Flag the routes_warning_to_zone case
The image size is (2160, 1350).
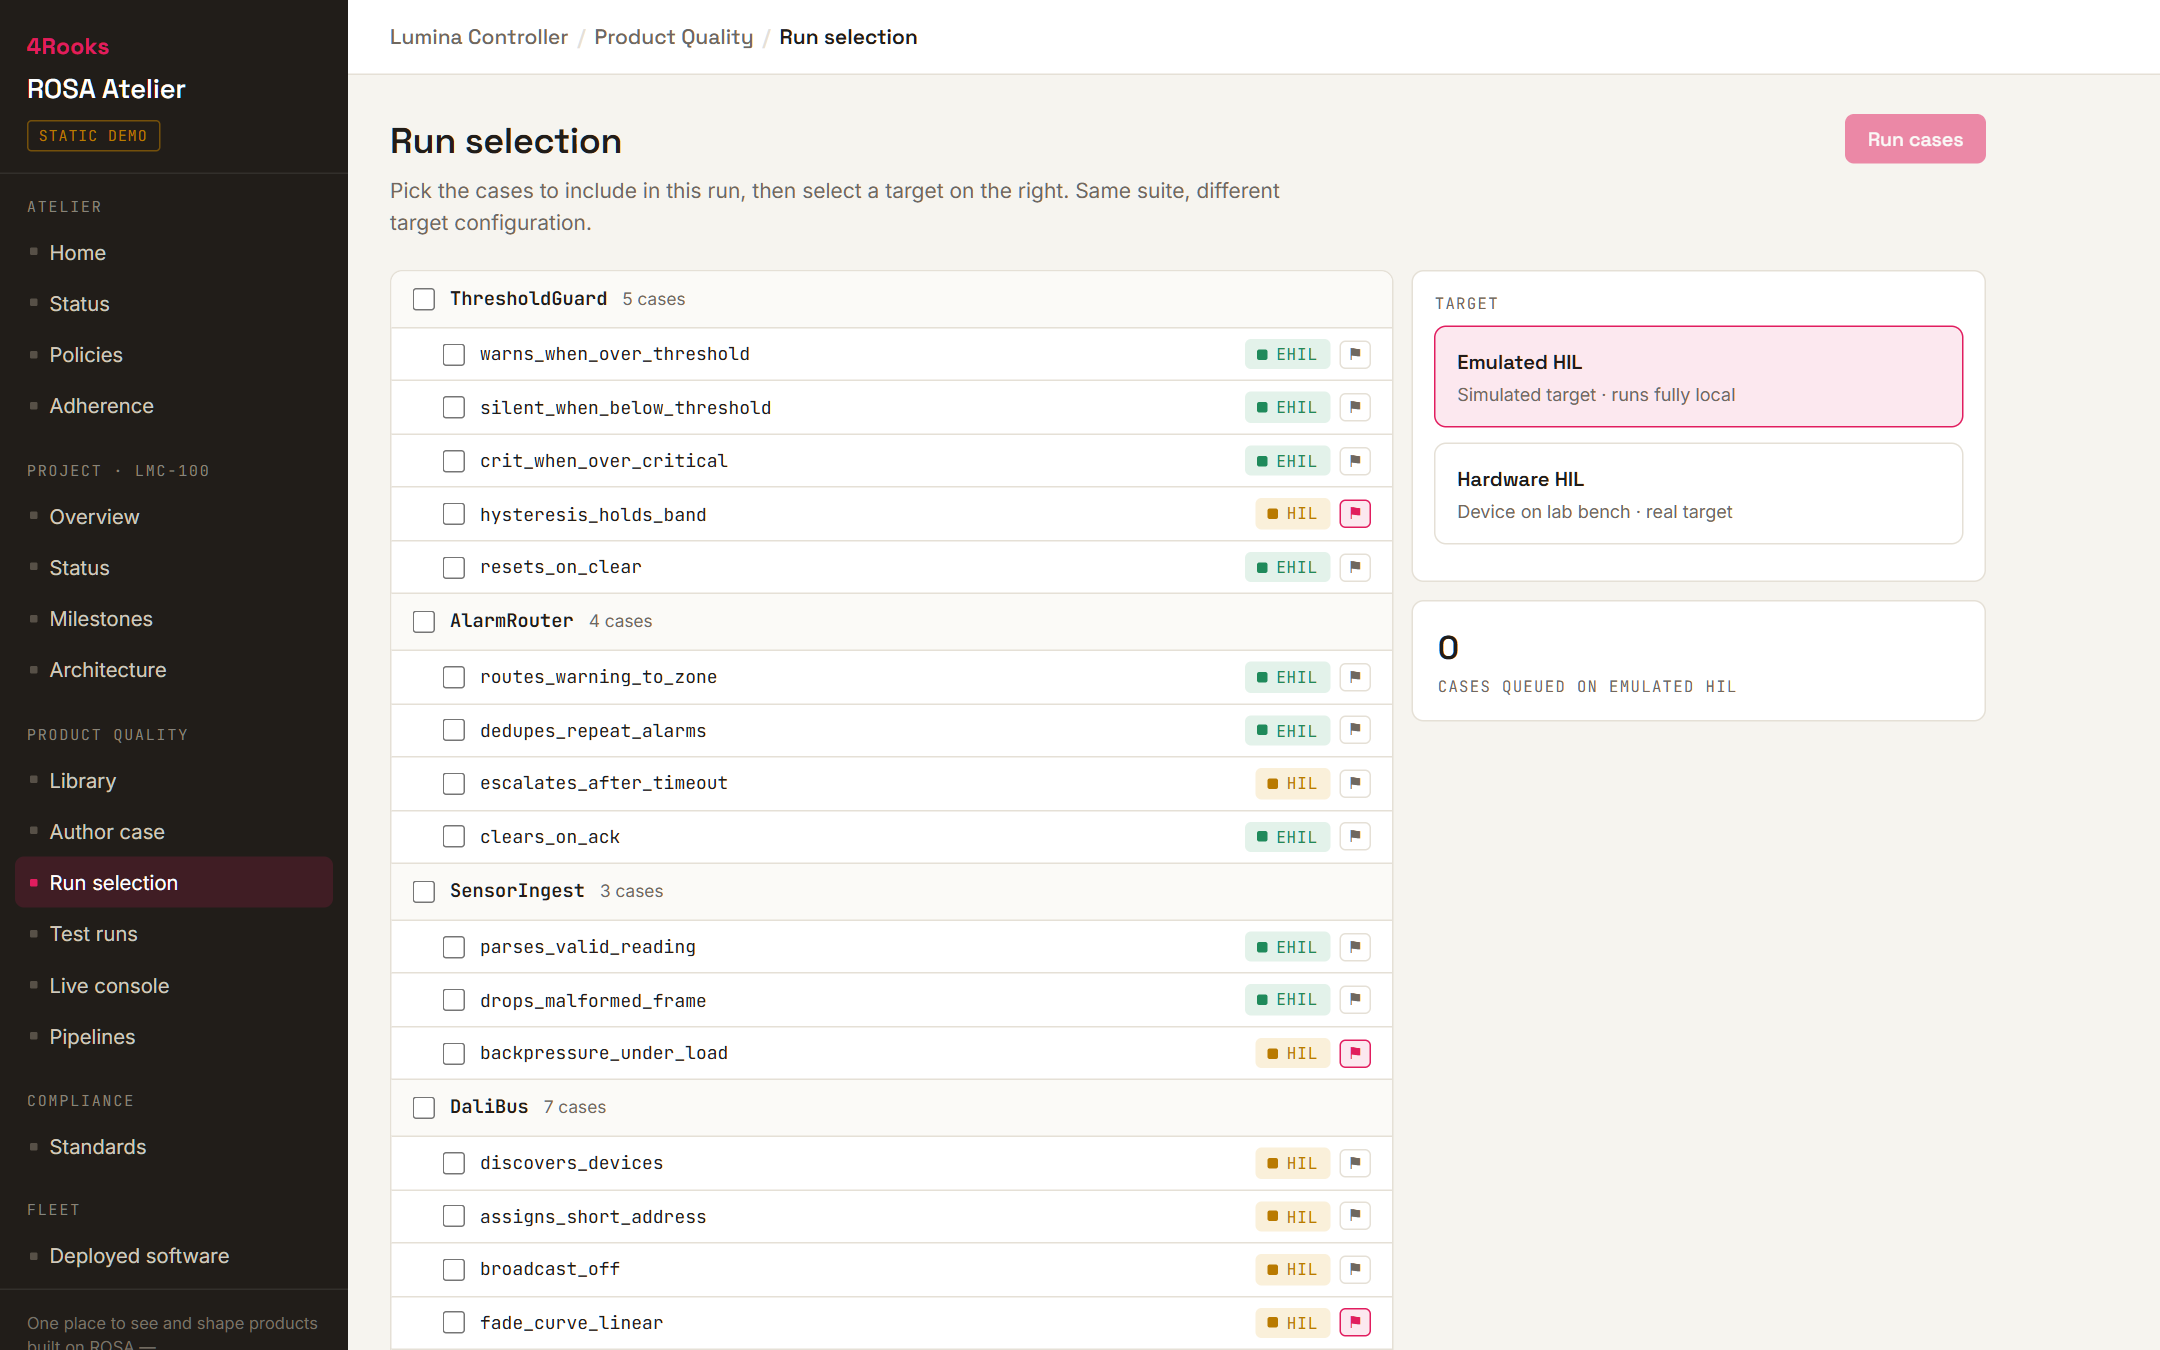pyautogui.click(x=1355, y=677)
